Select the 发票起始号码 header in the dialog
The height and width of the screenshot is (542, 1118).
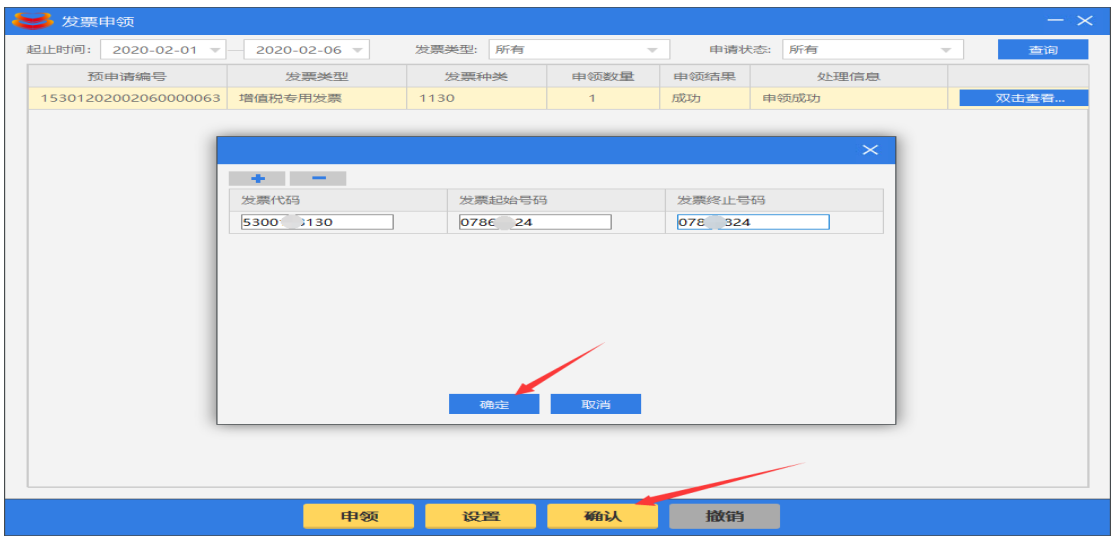pos(557,200)
